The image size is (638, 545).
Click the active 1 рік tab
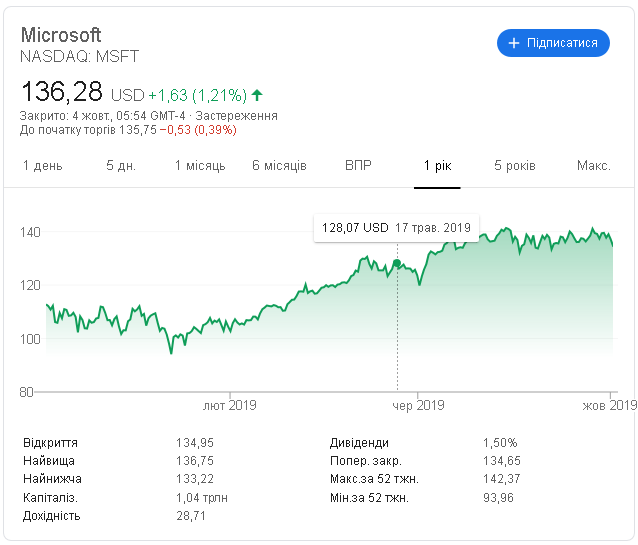[x=437, y=165]
